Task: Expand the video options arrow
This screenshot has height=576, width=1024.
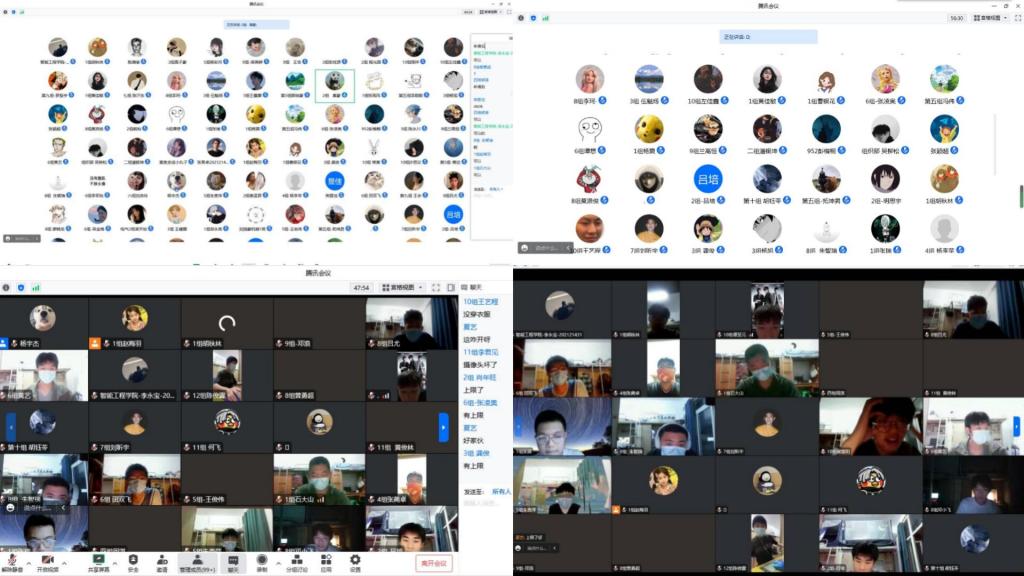Action: pos(63,560)
